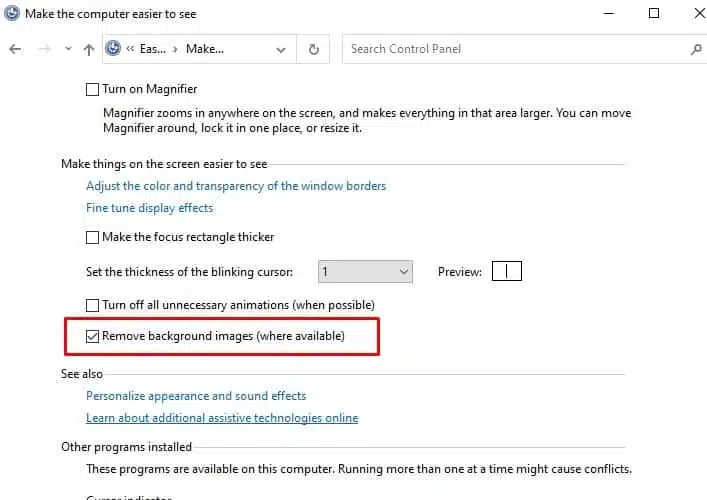Screen dimensions: 707x500
Task: Check Make the focus rectangle thicker
Action: (93, 237)
